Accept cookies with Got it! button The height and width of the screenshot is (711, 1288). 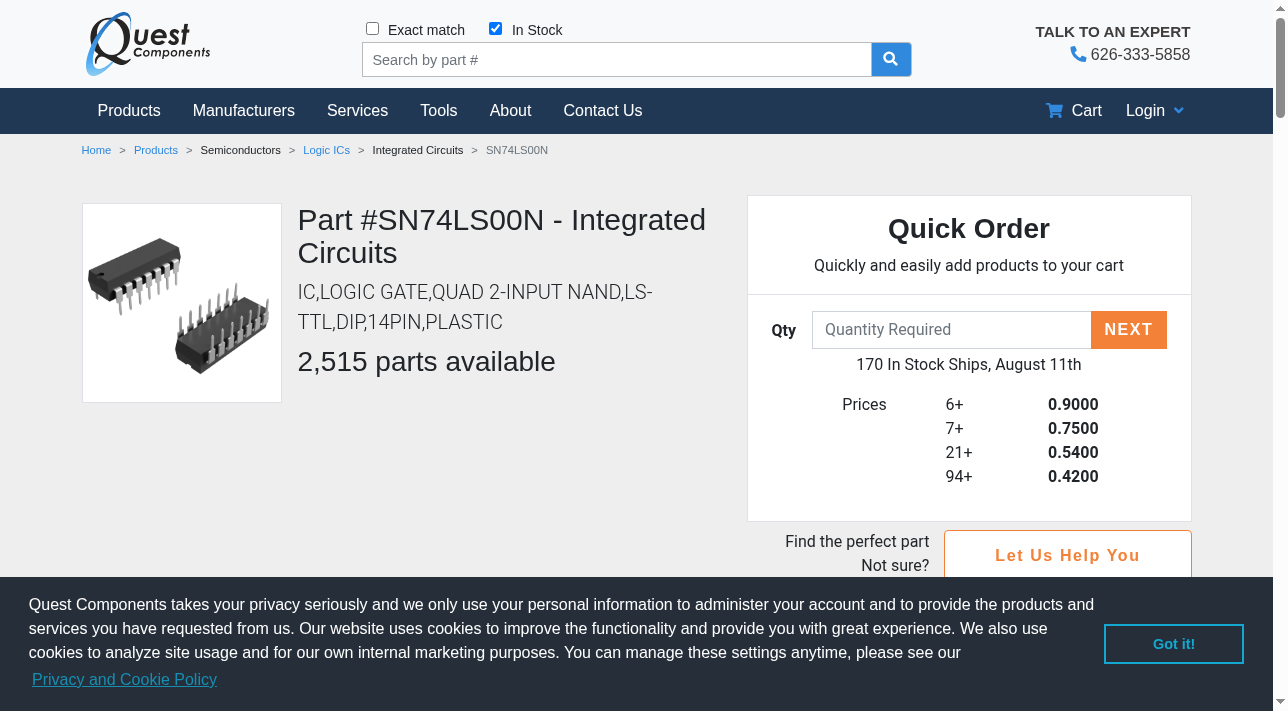click(1174, 644)
